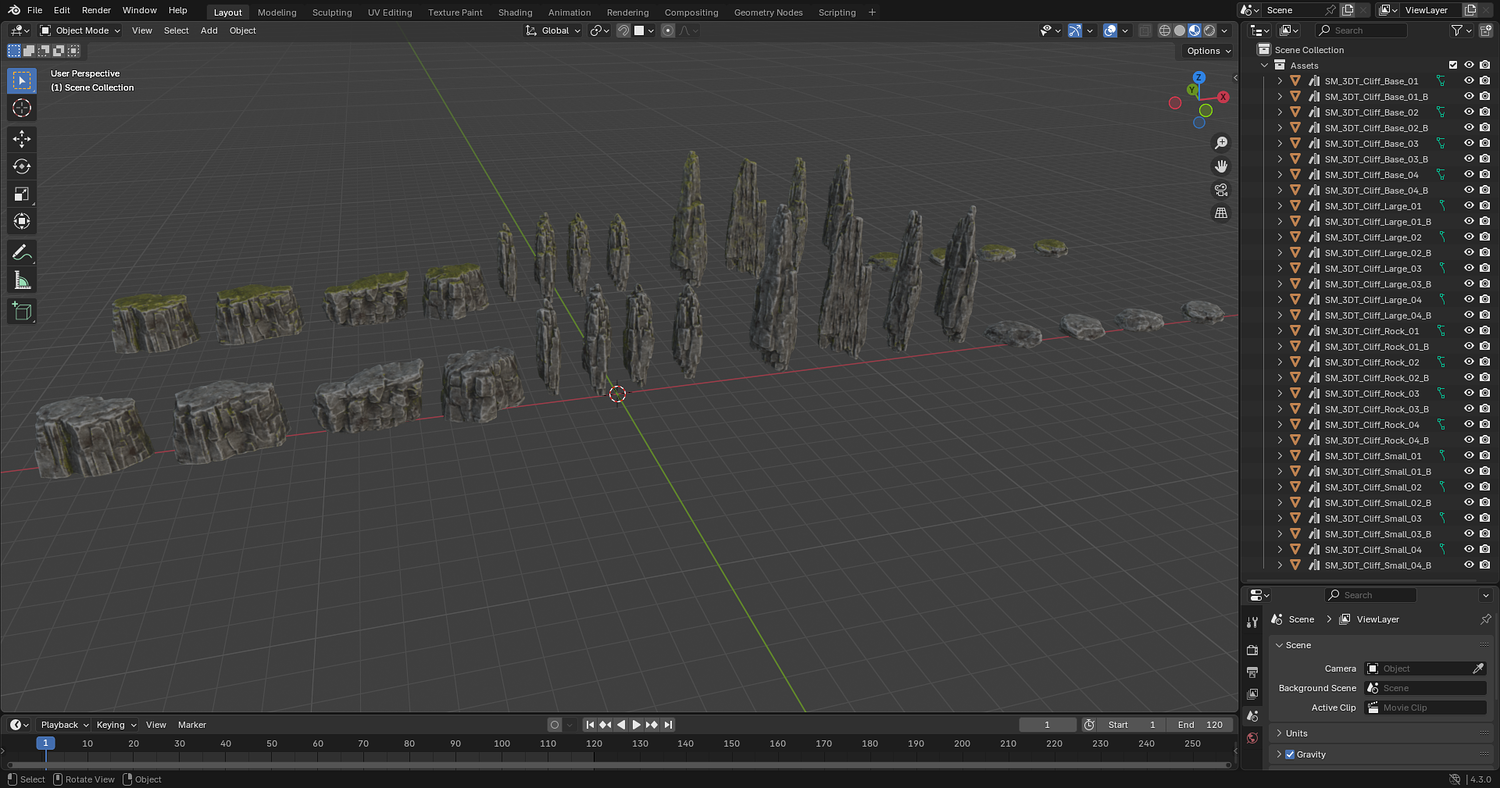Toggle Assets collection exclude checkbox
1500x788 pixels.
click(1453, 65)
